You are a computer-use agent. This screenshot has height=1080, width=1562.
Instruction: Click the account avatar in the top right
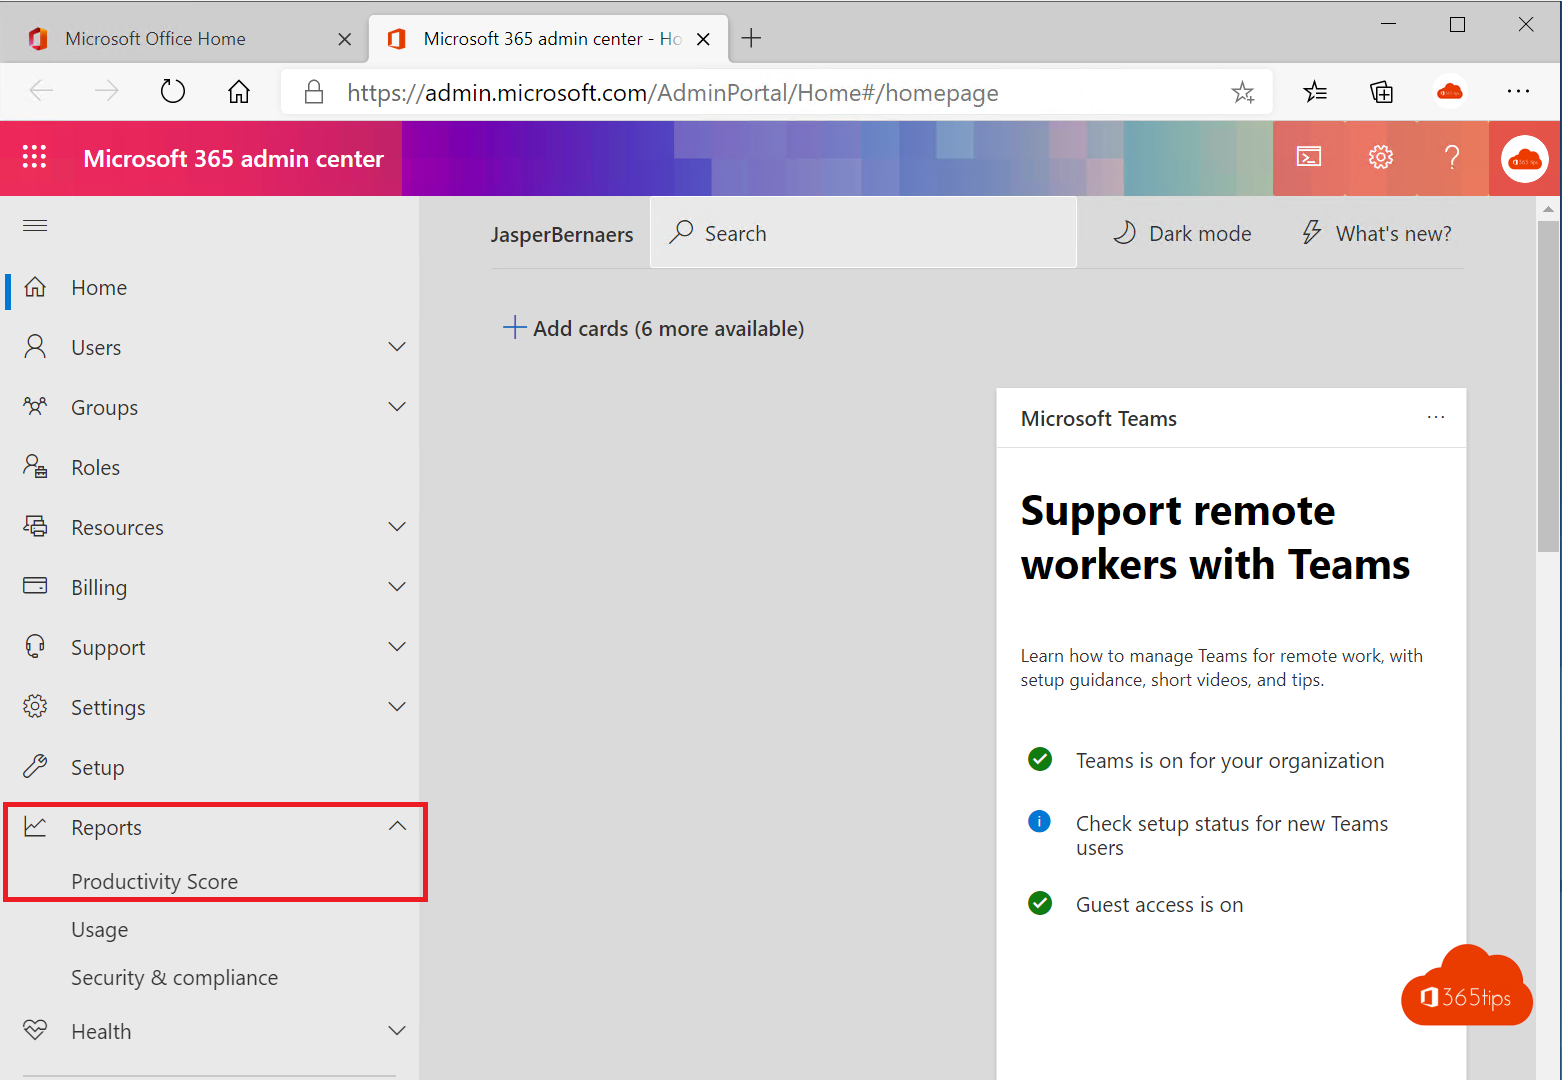click(1524, 157)
